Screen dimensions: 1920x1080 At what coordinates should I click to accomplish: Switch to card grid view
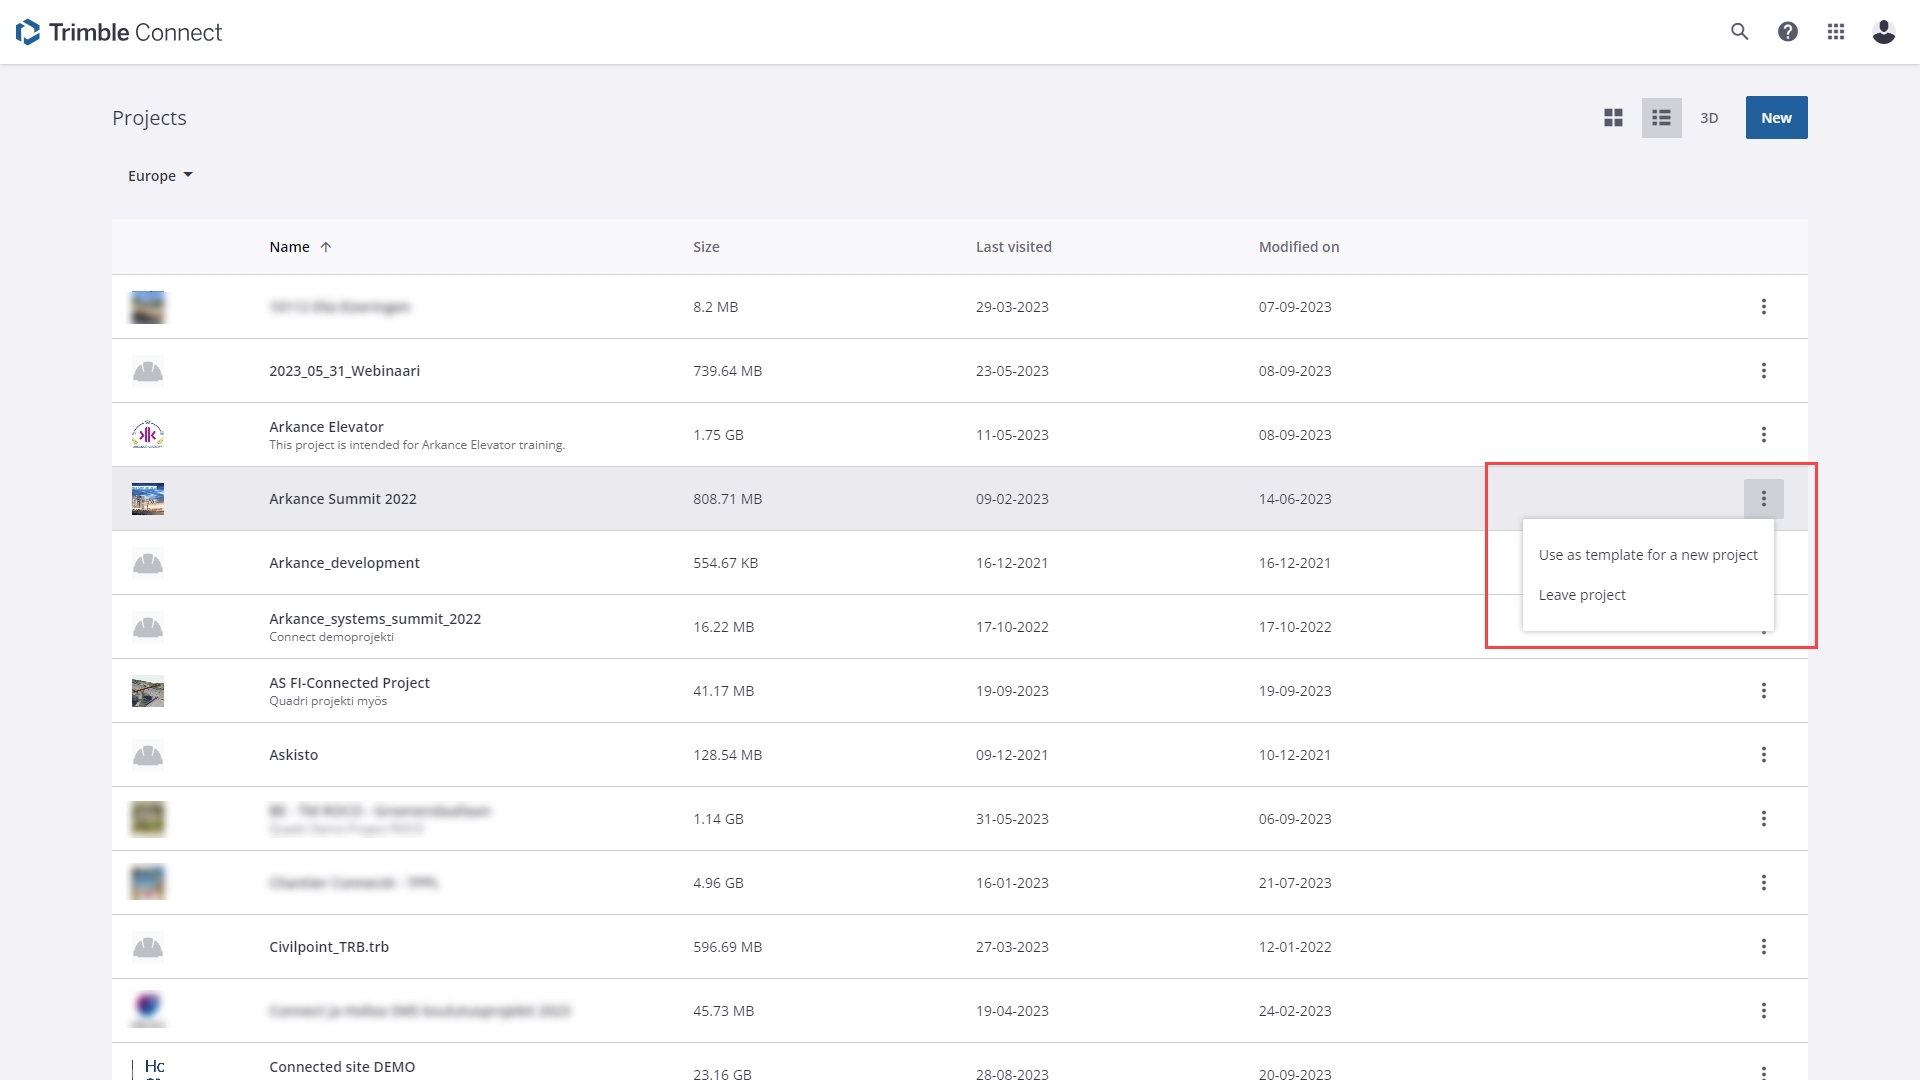[x=1613, y=118]
